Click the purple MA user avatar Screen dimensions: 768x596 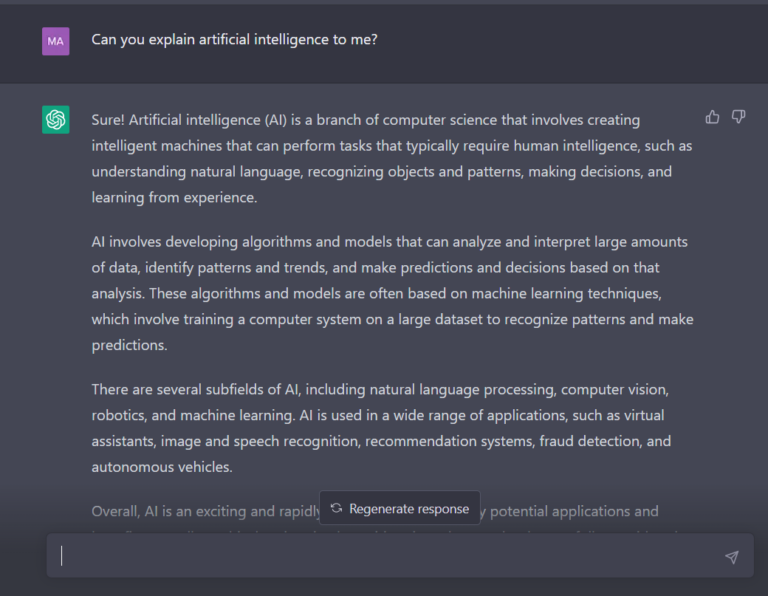point(56,41)
